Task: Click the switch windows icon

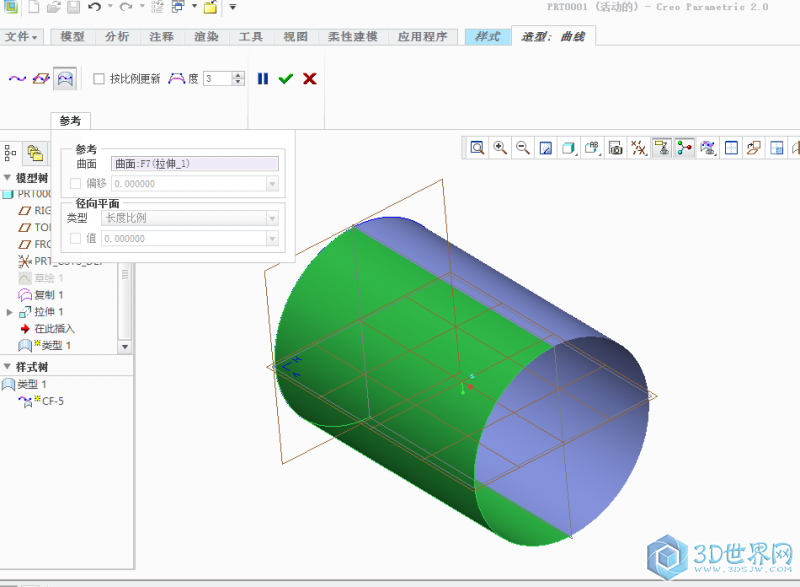Action: point(178,7)
